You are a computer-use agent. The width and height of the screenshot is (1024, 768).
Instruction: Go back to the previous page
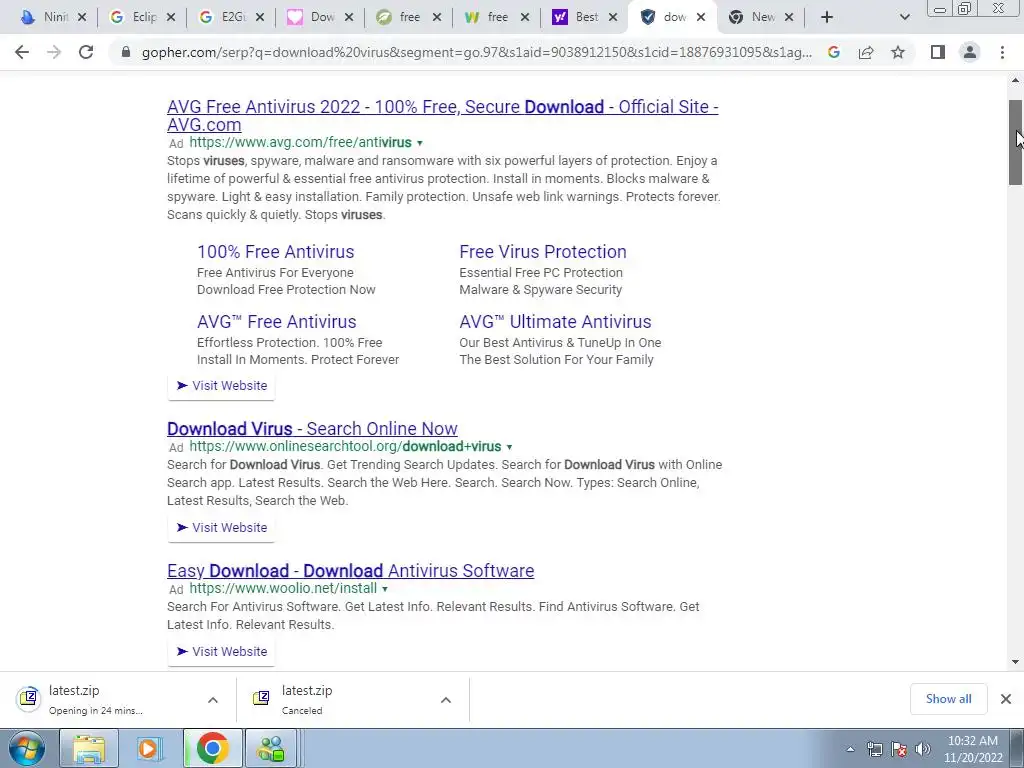[22, 52]
